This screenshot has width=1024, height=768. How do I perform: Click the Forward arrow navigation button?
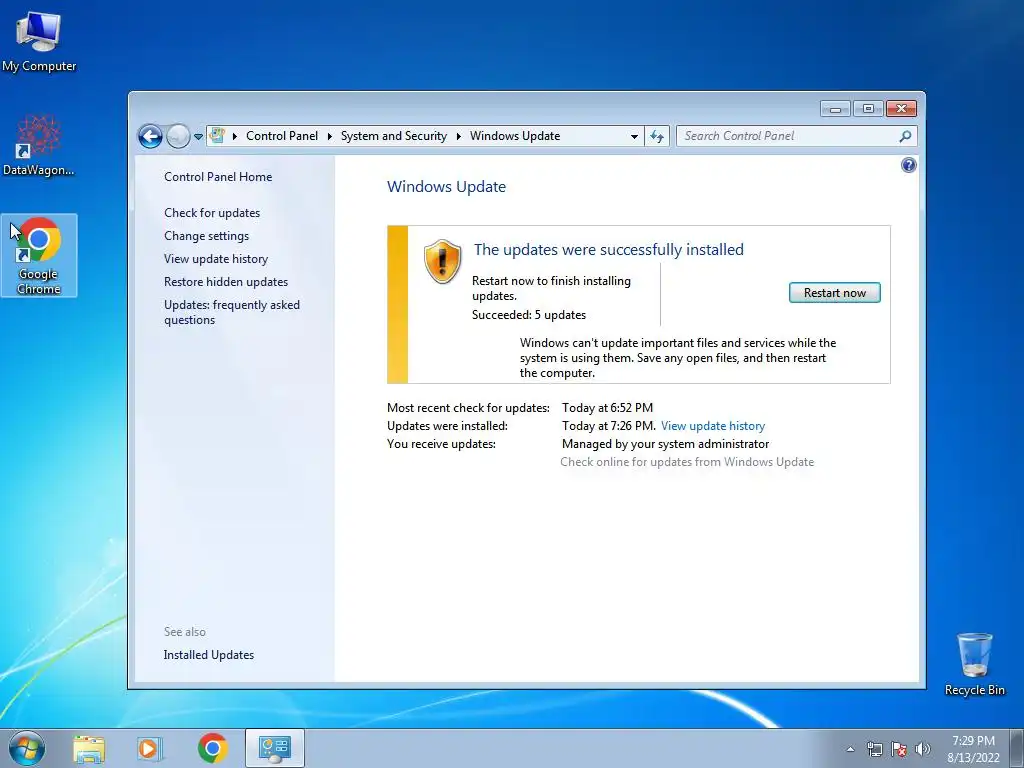(178, 136)
